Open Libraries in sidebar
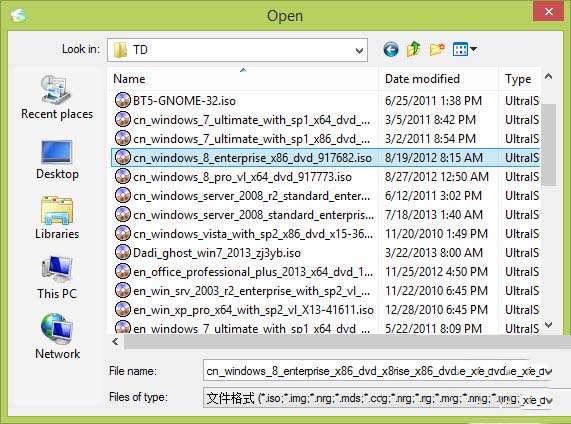571x424 pixels. pyautogui.click(x=57, y=218)
